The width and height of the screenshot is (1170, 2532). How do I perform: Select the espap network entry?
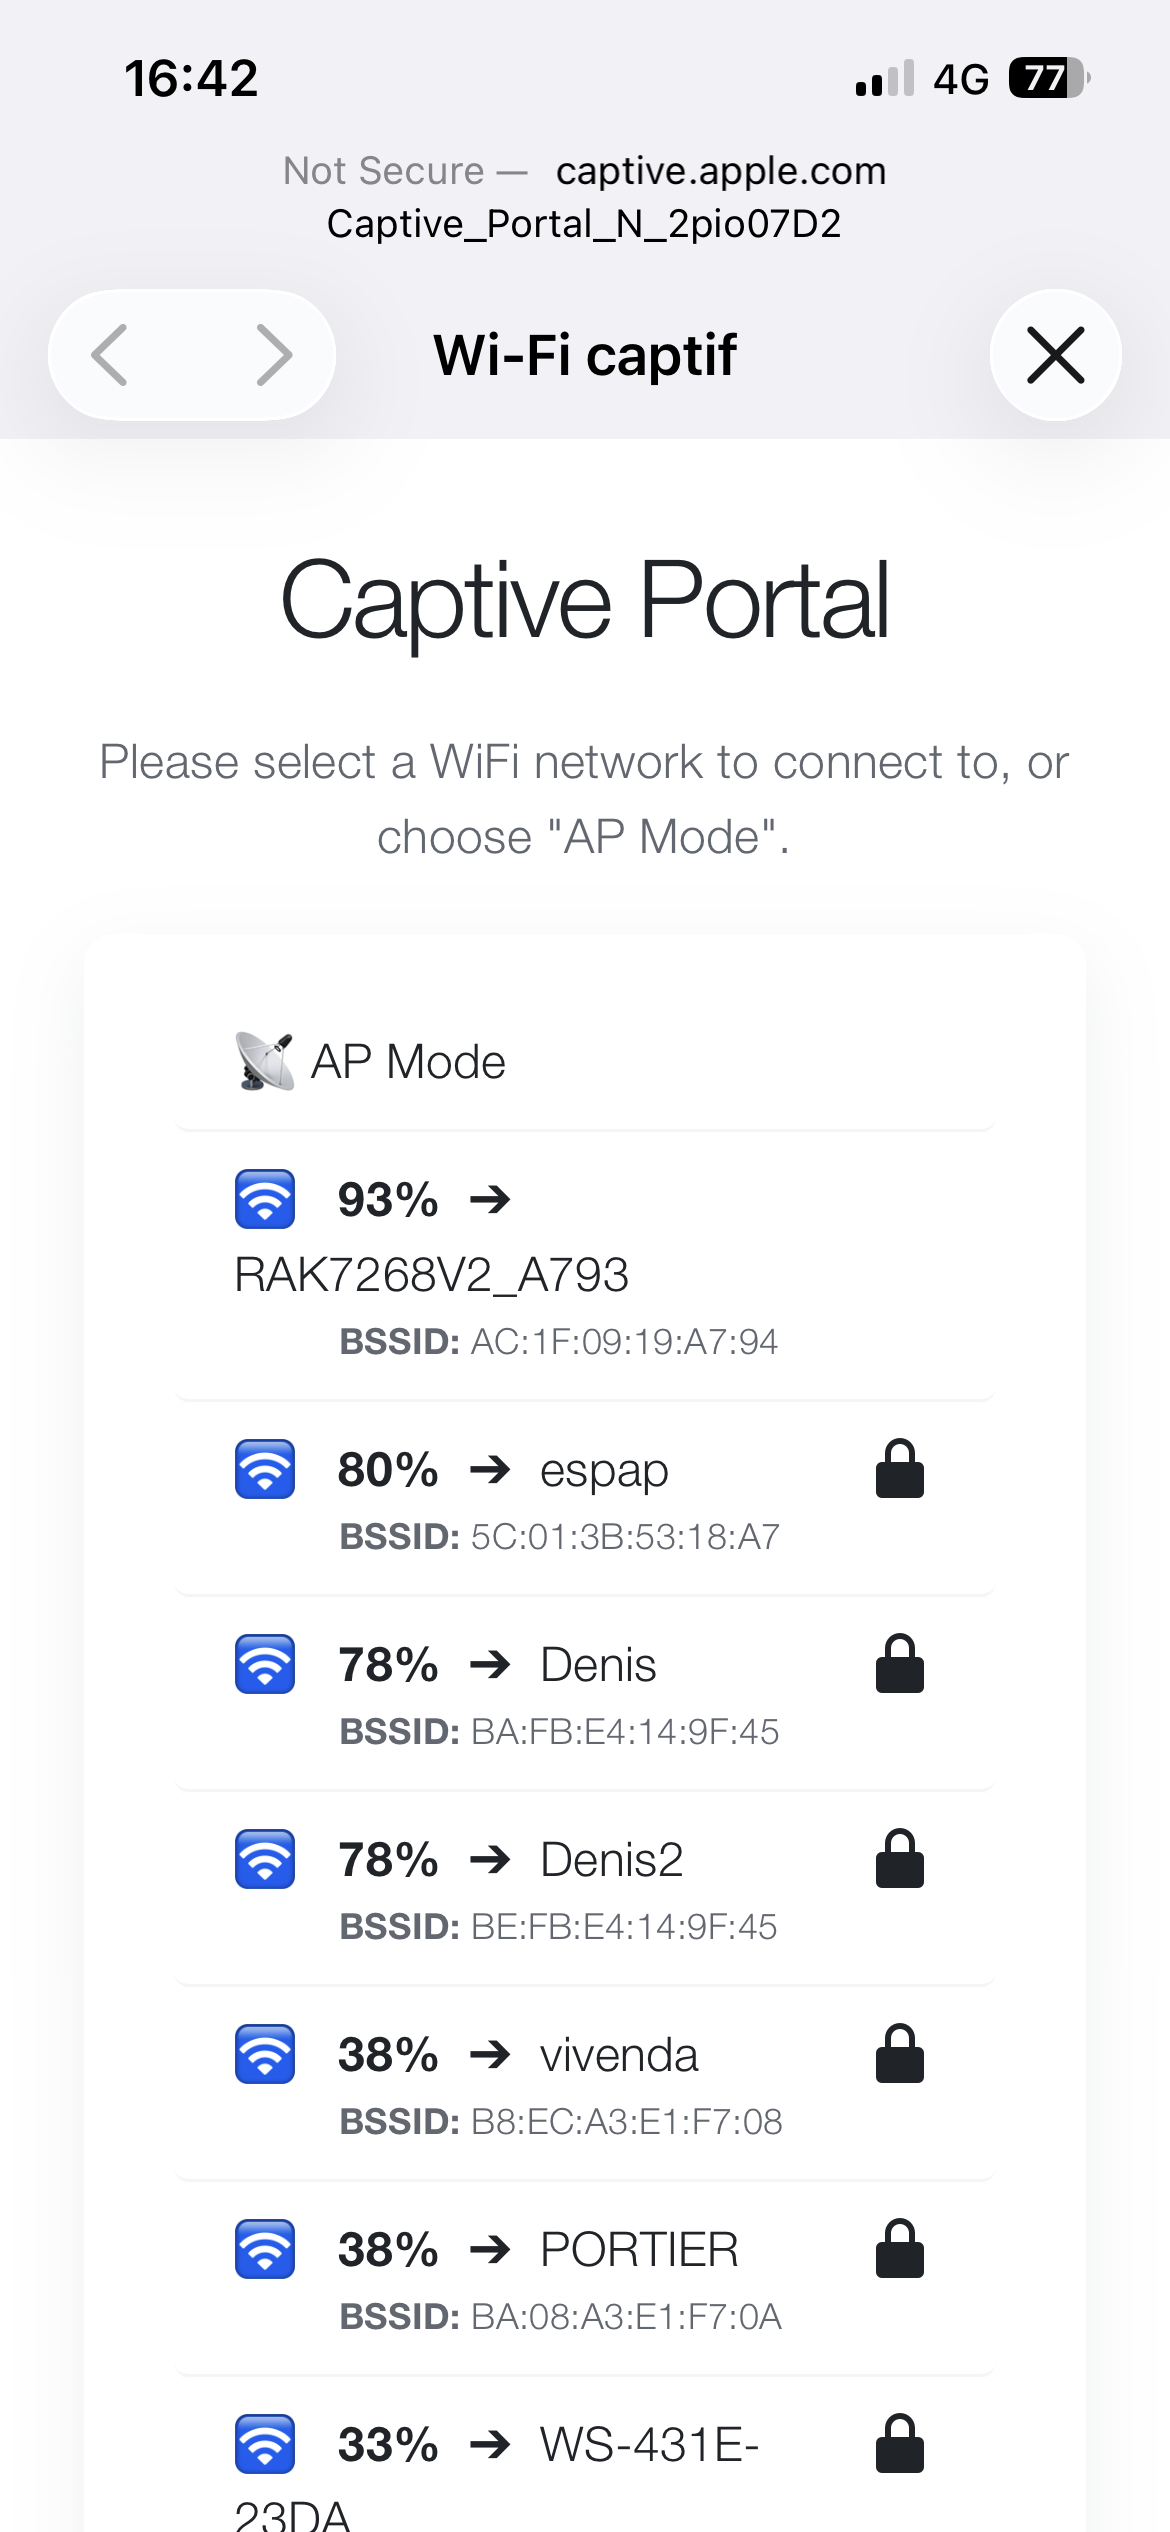pos(604,1470)
